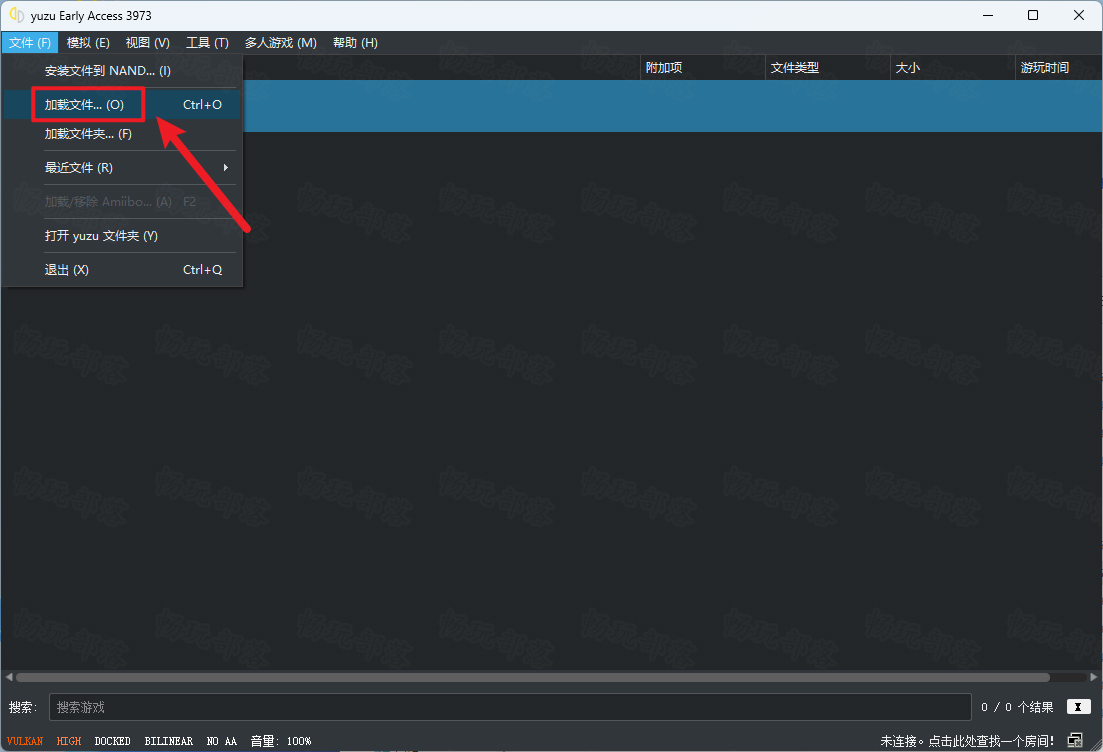Sort game list by 大小 column
1103x752 pixels.
(x=952, y=68)
